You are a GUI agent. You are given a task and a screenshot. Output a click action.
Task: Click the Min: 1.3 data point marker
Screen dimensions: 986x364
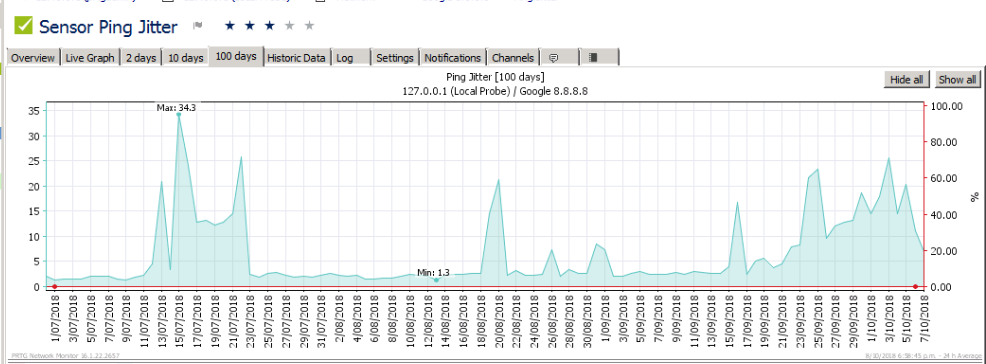[436, 280]
